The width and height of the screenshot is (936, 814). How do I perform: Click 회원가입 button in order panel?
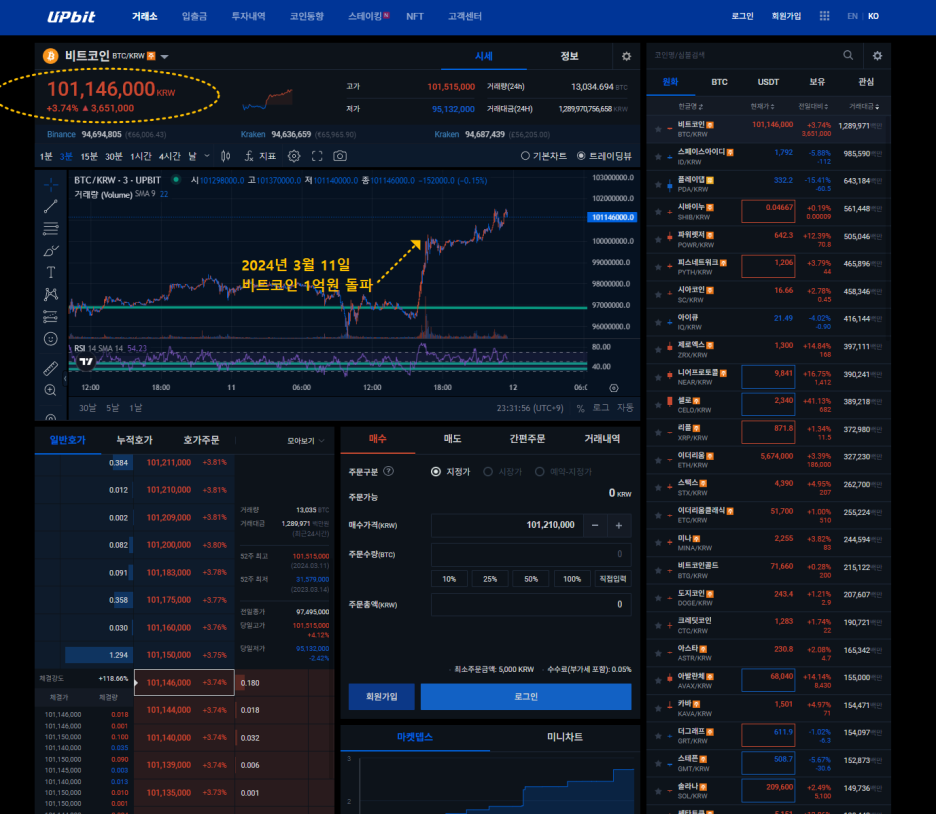381,696
